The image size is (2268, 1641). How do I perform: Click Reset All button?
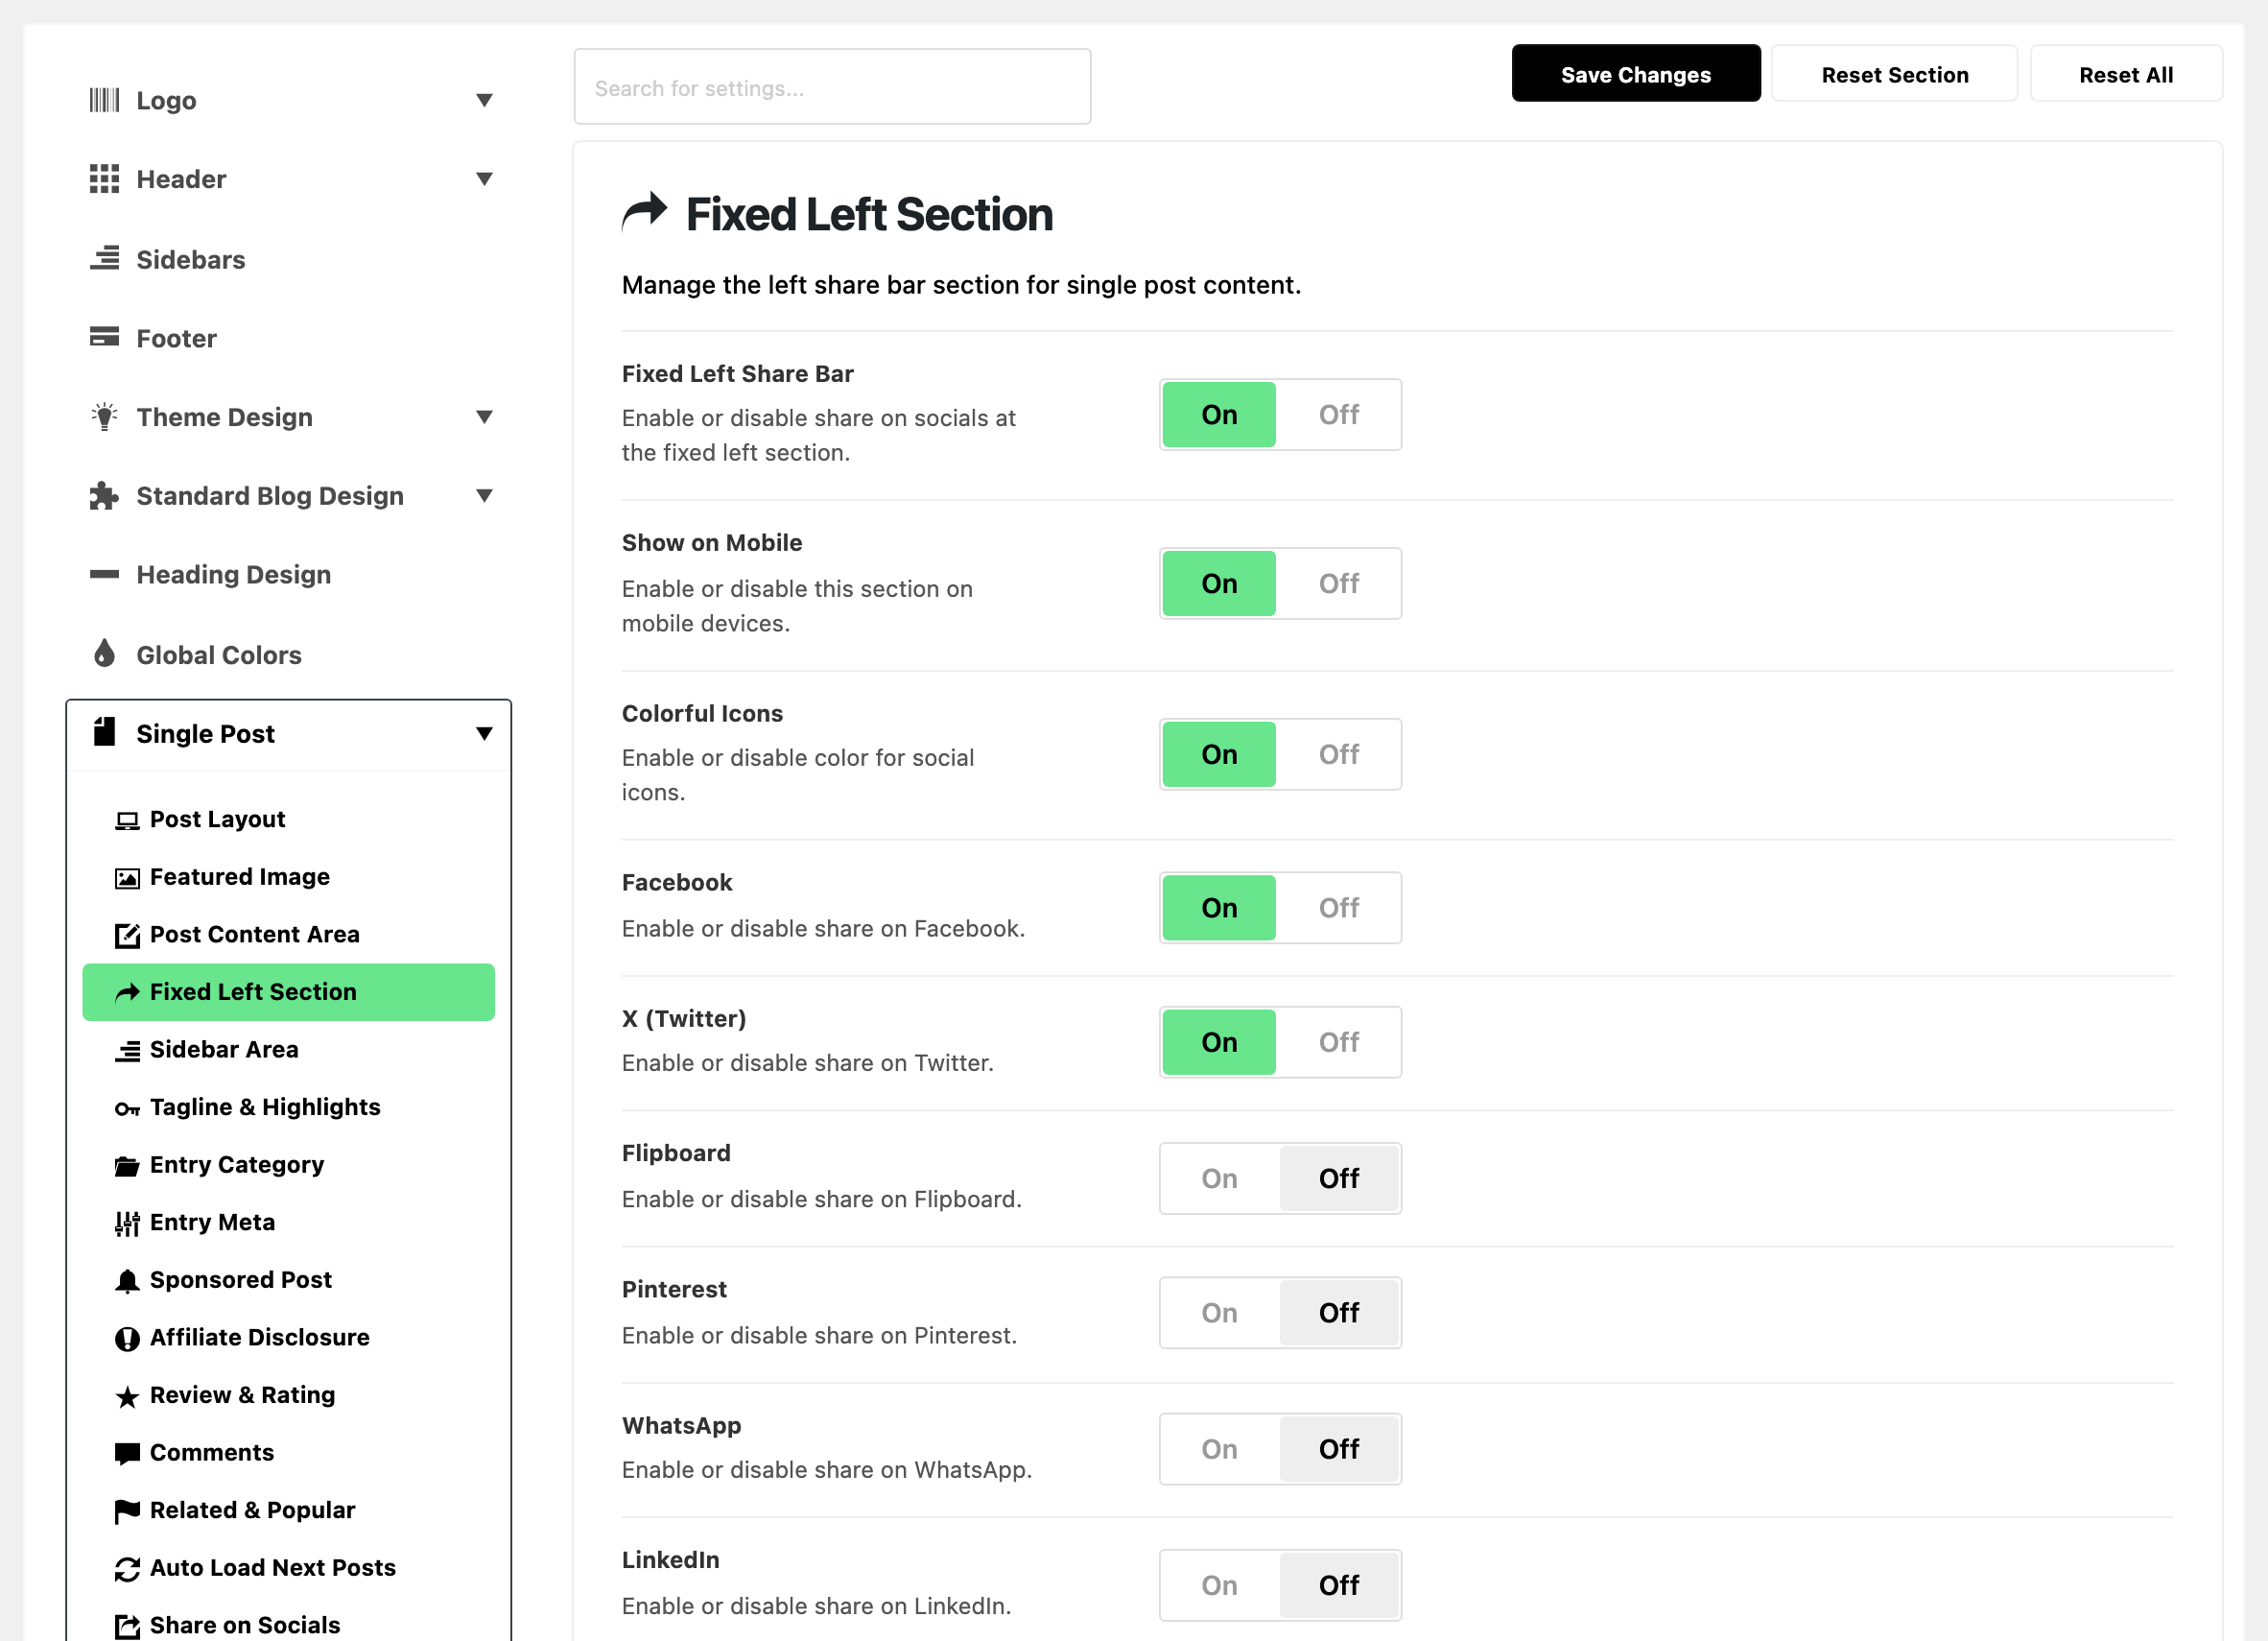[2125, 74]
